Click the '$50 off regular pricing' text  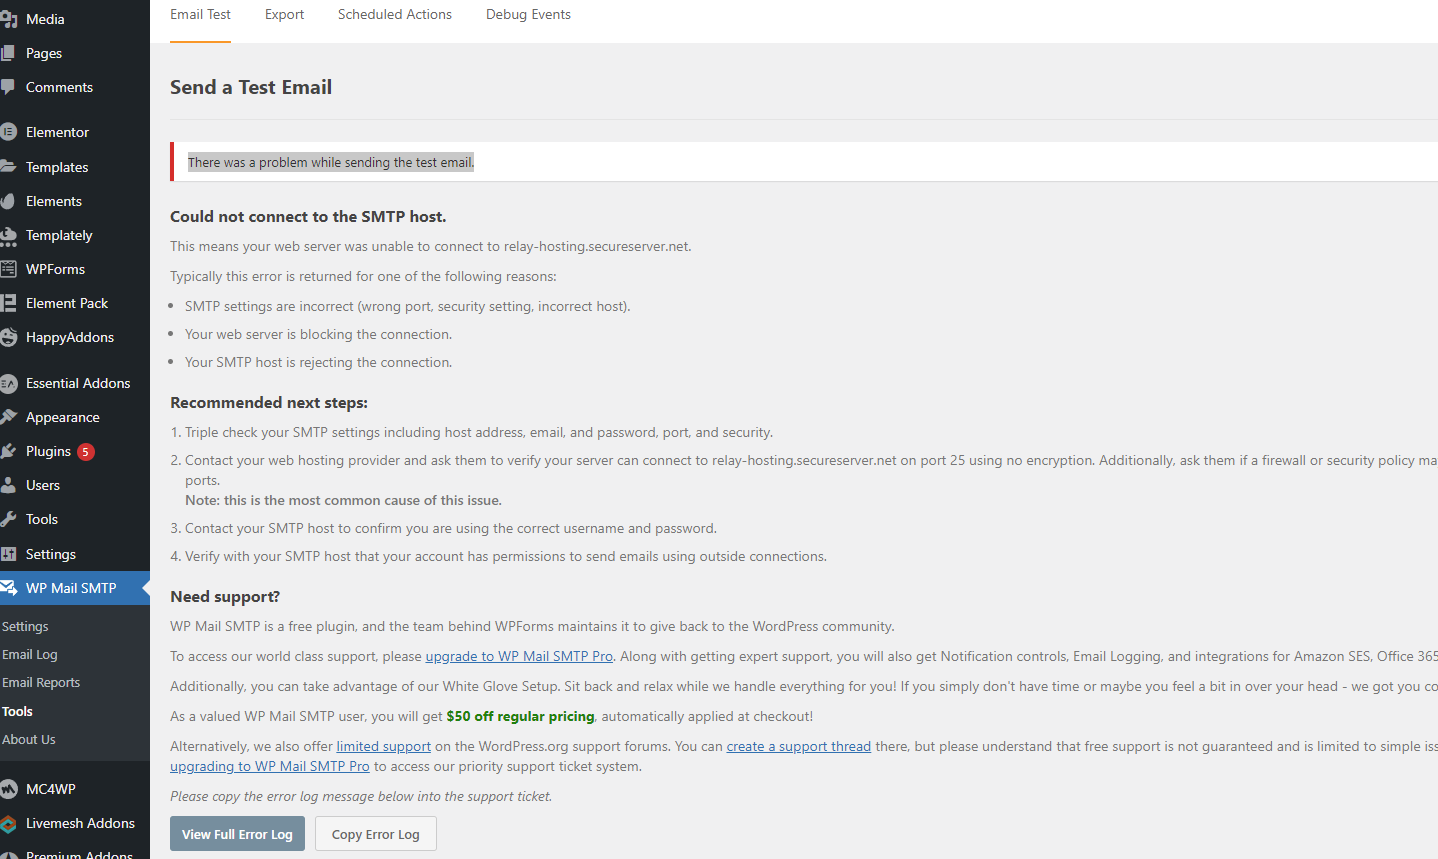[x=520, y=716]
